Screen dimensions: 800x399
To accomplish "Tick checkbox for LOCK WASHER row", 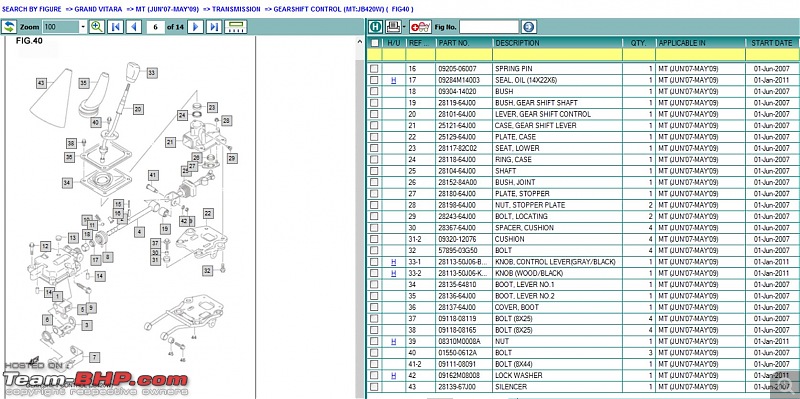I will [x=374, y=376].
